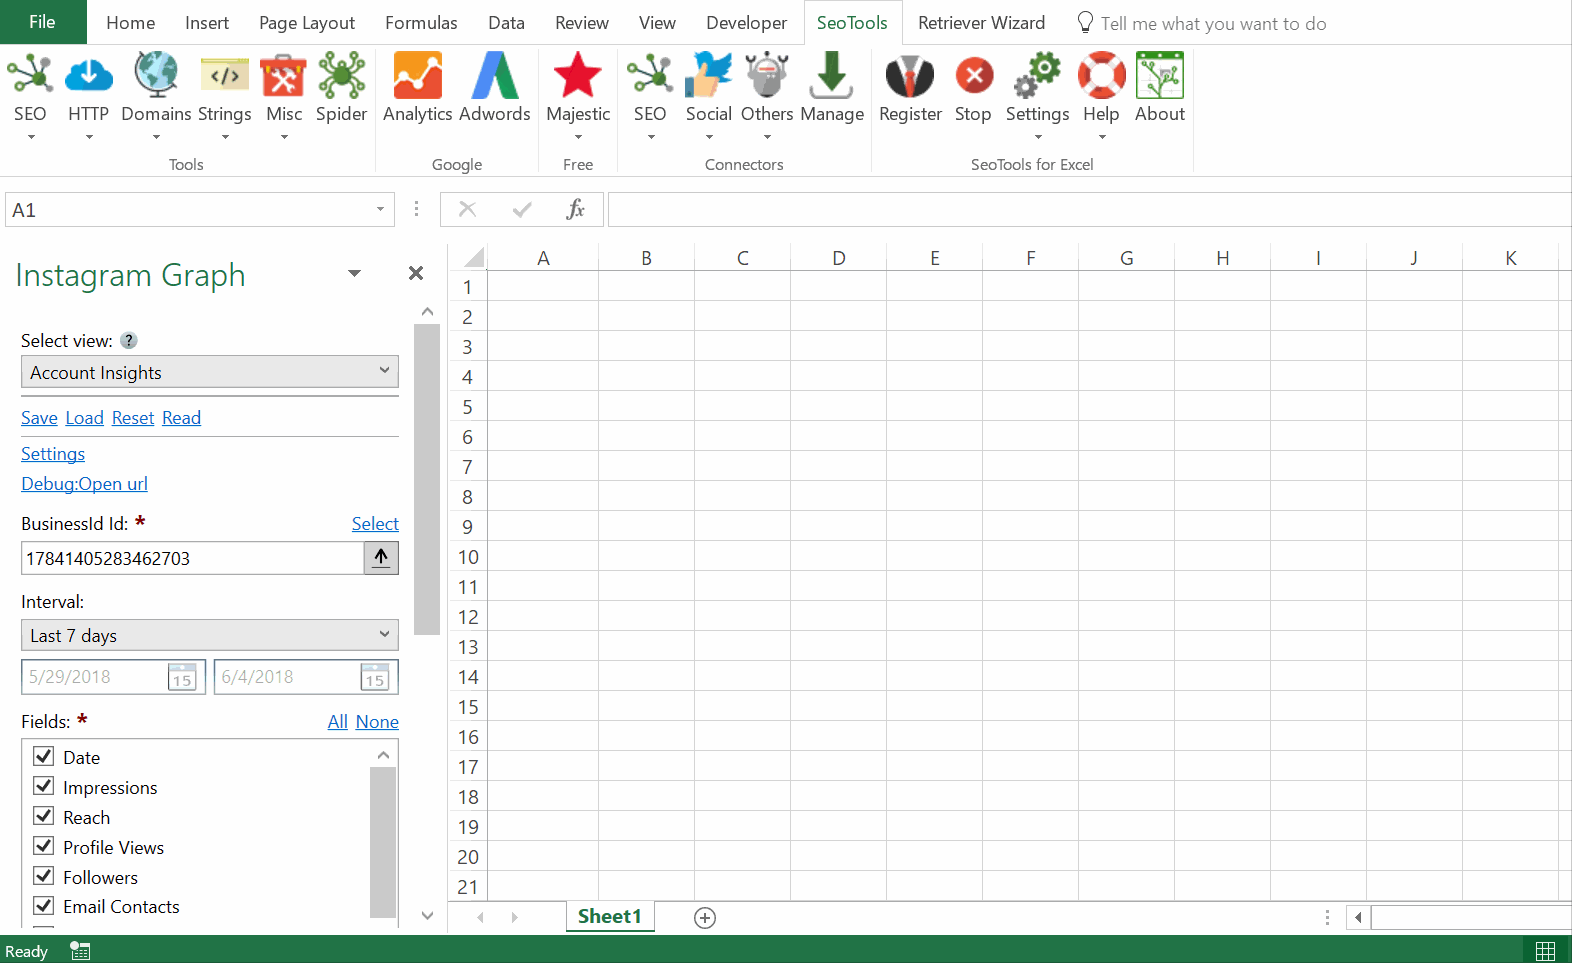Uncheck the Date field checkbox

(x=44, y=756)
